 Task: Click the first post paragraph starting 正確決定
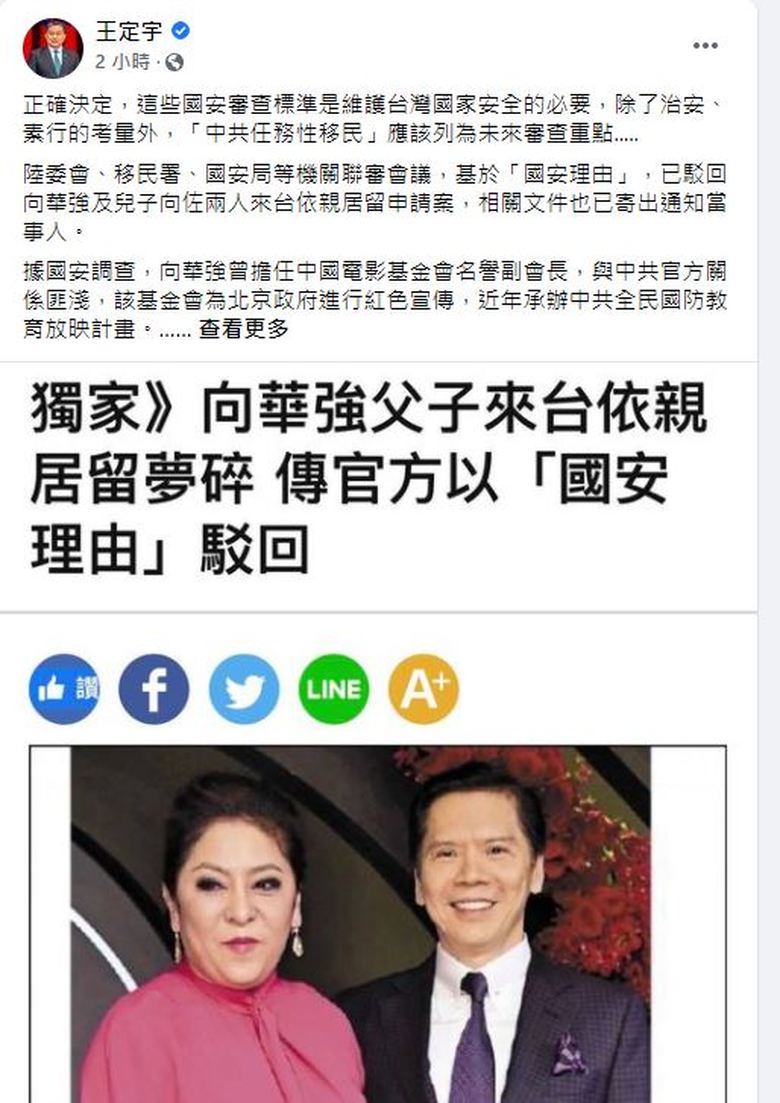(374, 118)
